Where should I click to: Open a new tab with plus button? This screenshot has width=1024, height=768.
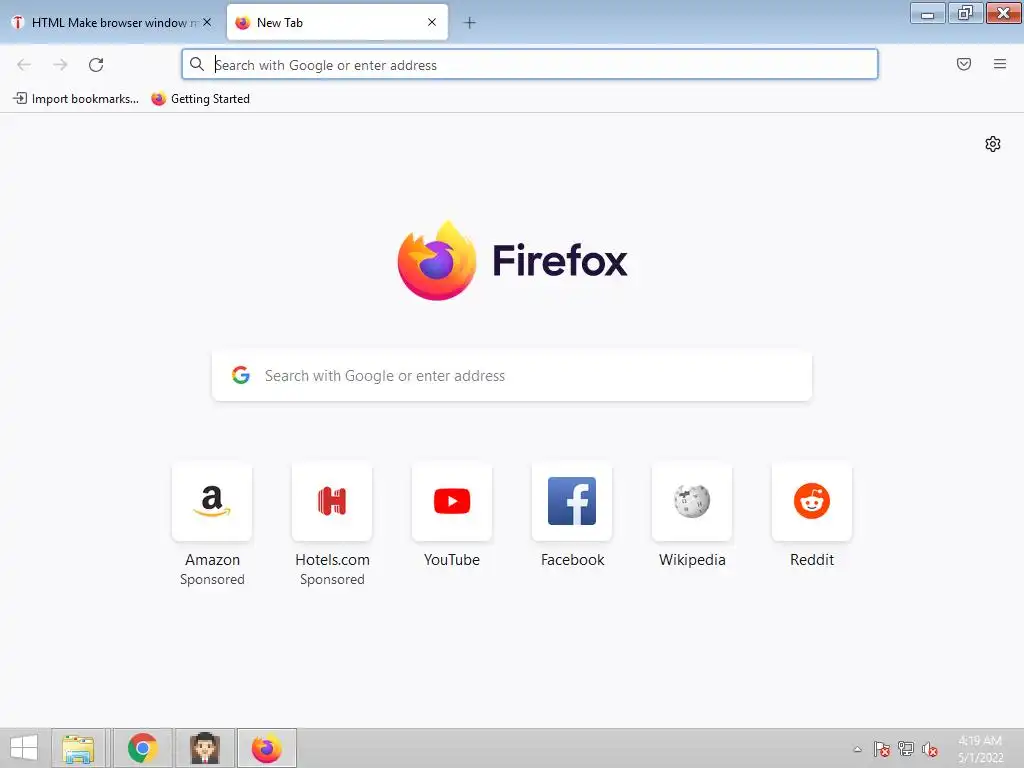click(470, 23)
